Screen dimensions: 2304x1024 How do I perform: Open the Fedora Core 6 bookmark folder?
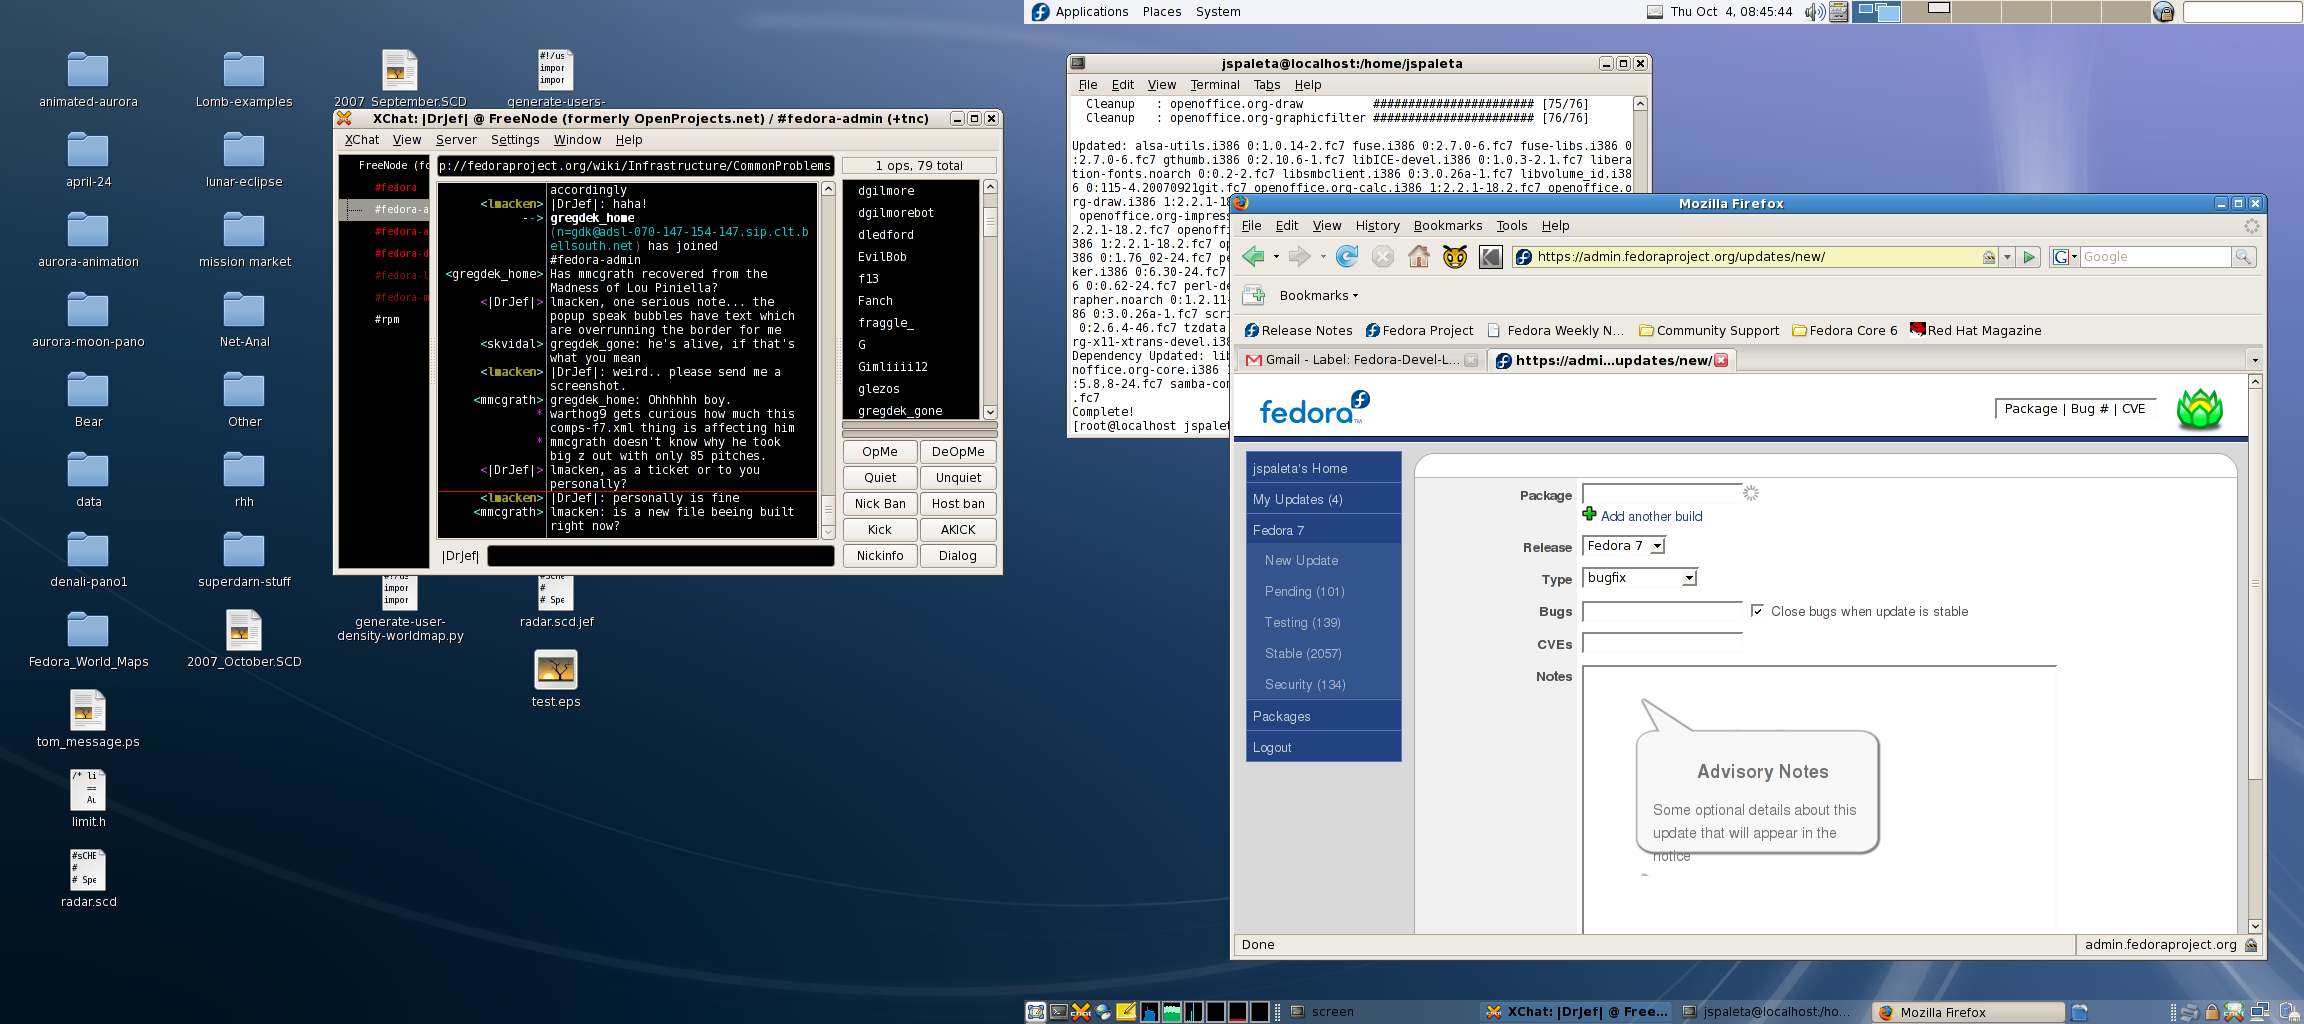coord(1845,331)
